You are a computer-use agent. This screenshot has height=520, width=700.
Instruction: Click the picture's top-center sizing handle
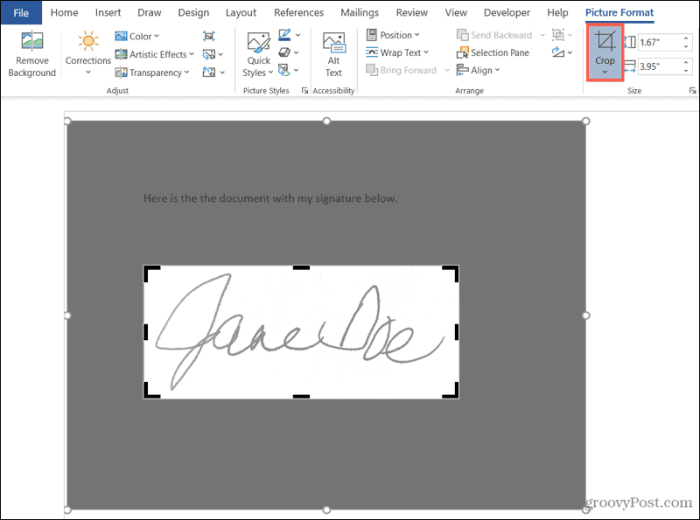327,121
